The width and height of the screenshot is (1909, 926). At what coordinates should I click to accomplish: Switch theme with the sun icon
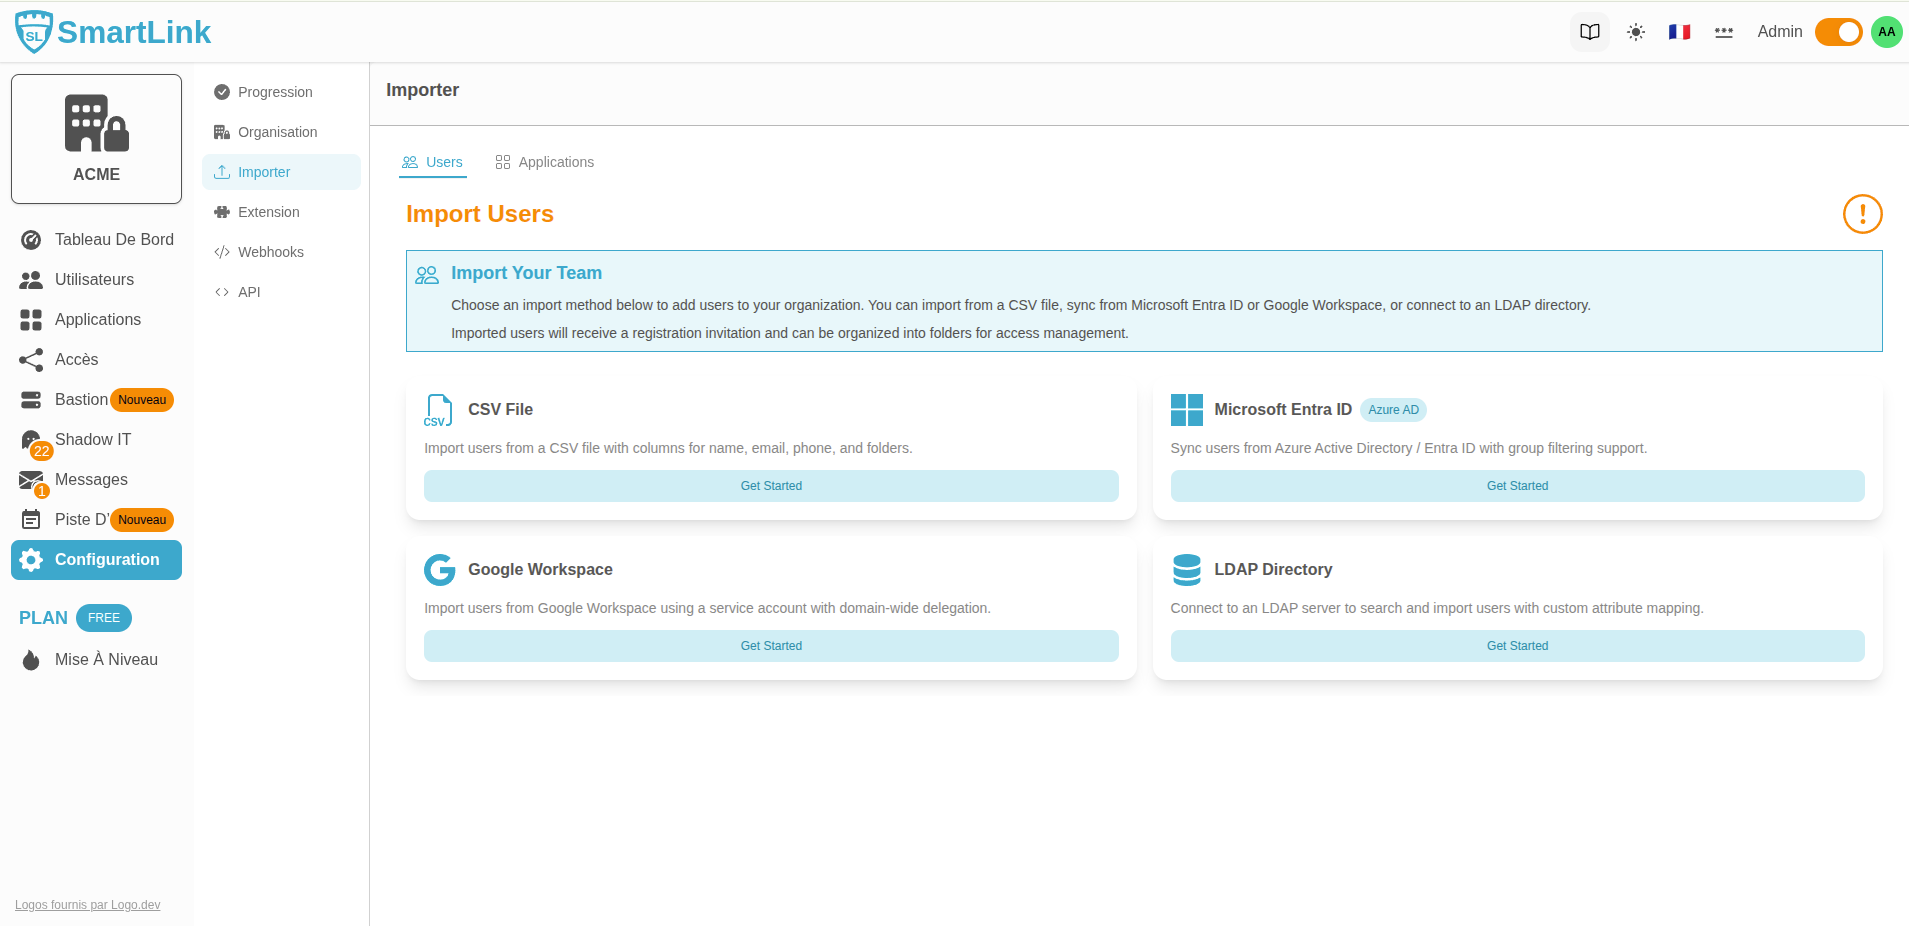(1635, 32)
